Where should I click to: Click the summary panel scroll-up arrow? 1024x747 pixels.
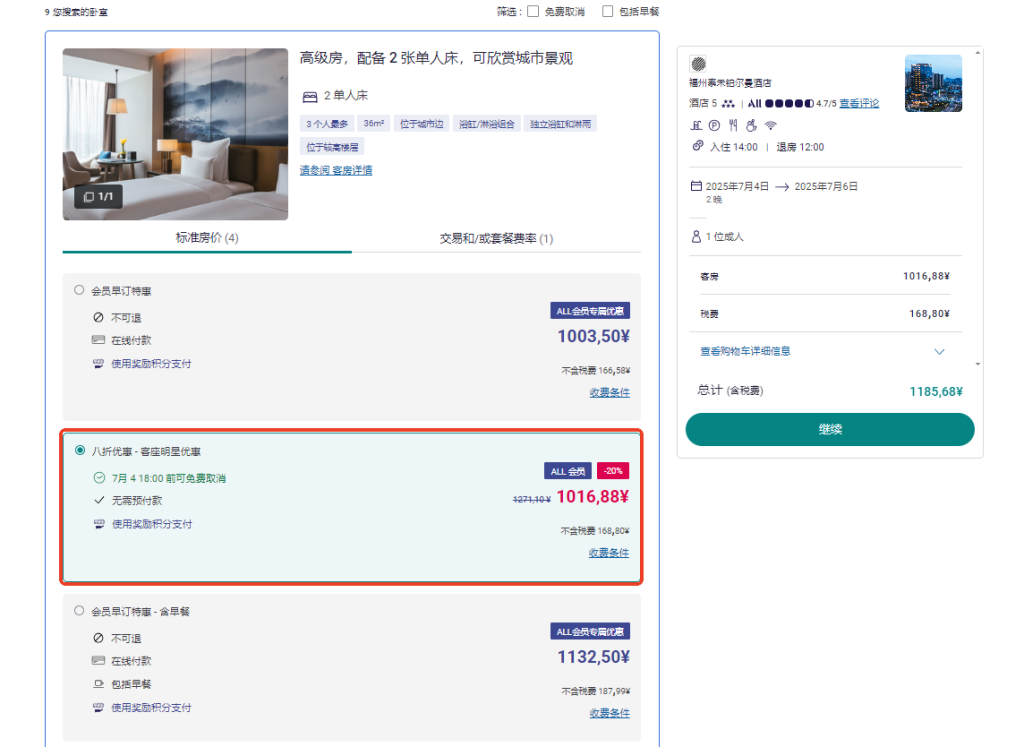(978, 53)
